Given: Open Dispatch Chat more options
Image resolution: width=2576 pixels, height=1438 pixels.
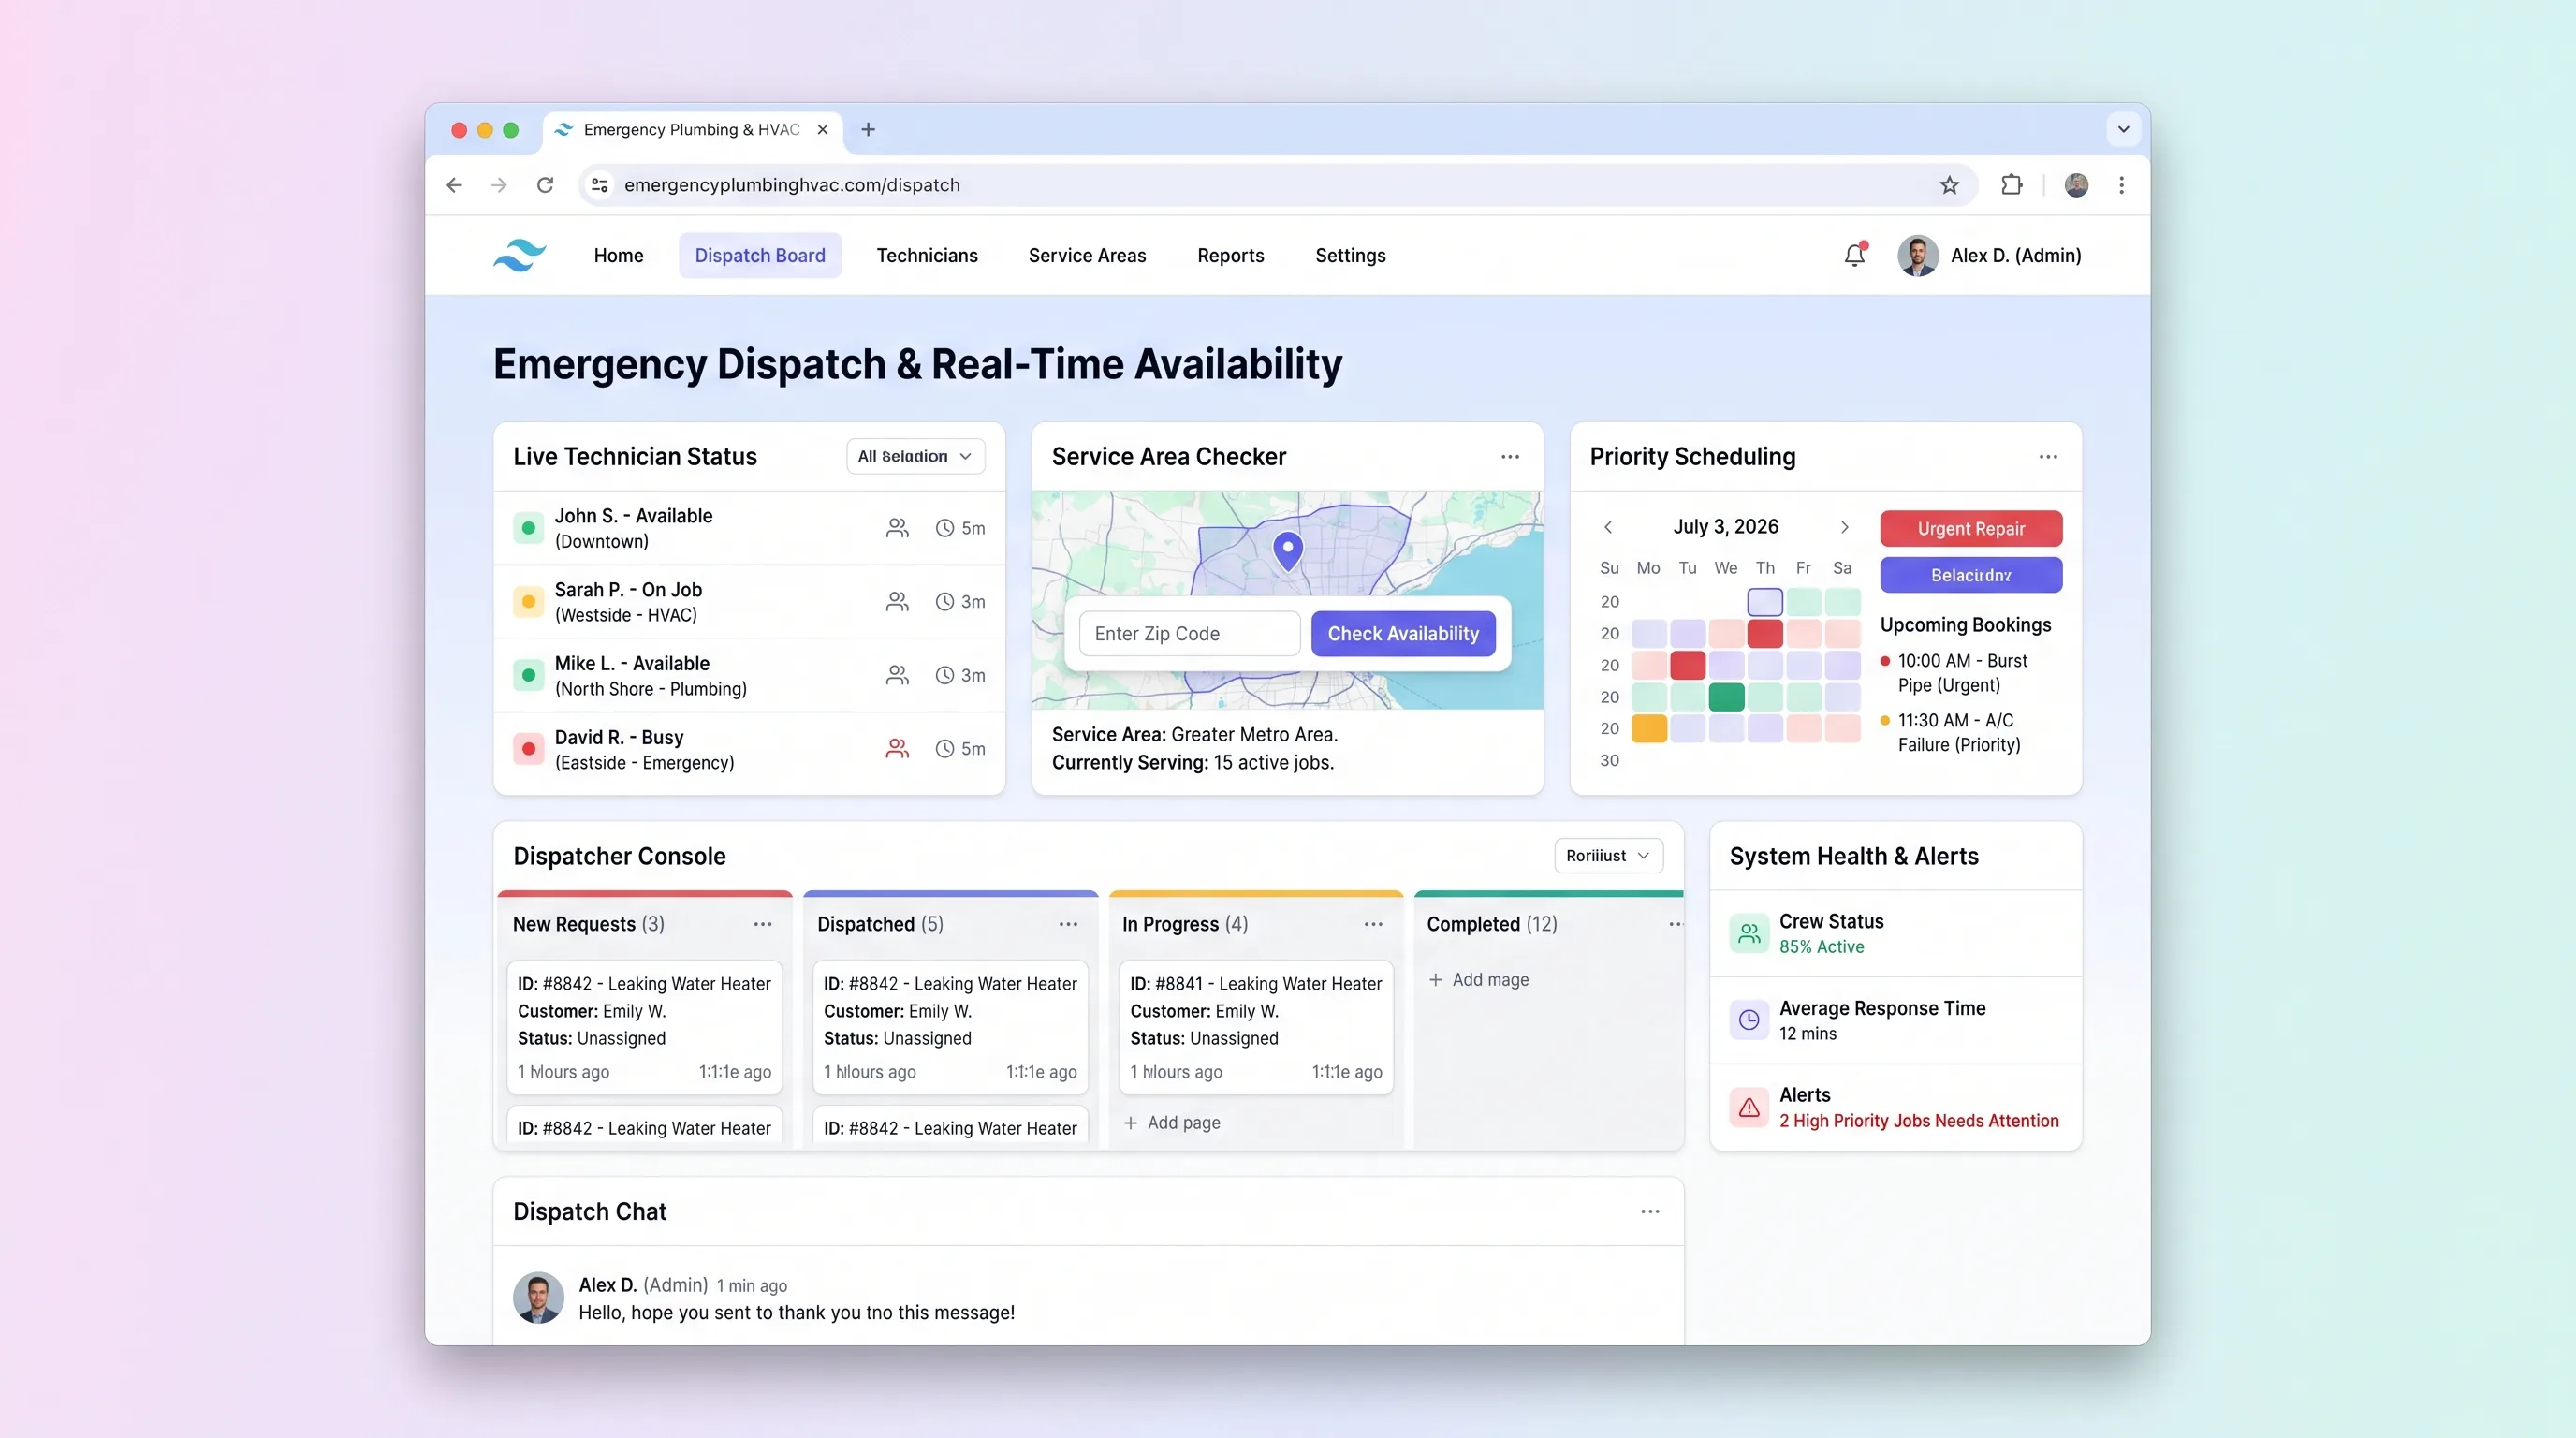Looking at the screenshot, I should click(1650, 1212).
